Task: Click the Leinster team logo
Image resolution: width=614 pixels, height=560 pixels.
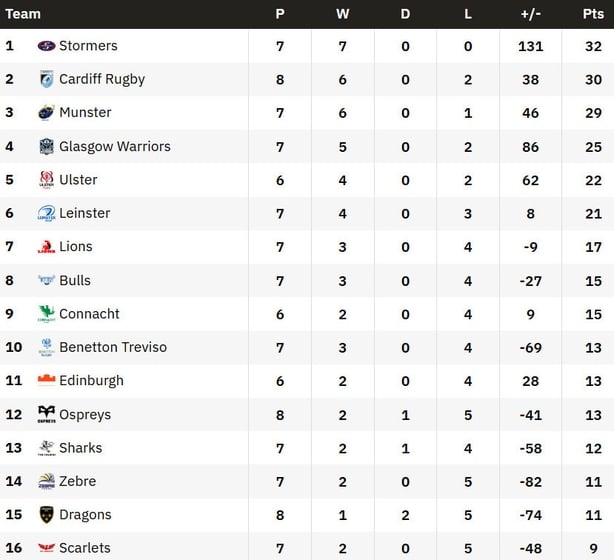Action: click(46, 214)
